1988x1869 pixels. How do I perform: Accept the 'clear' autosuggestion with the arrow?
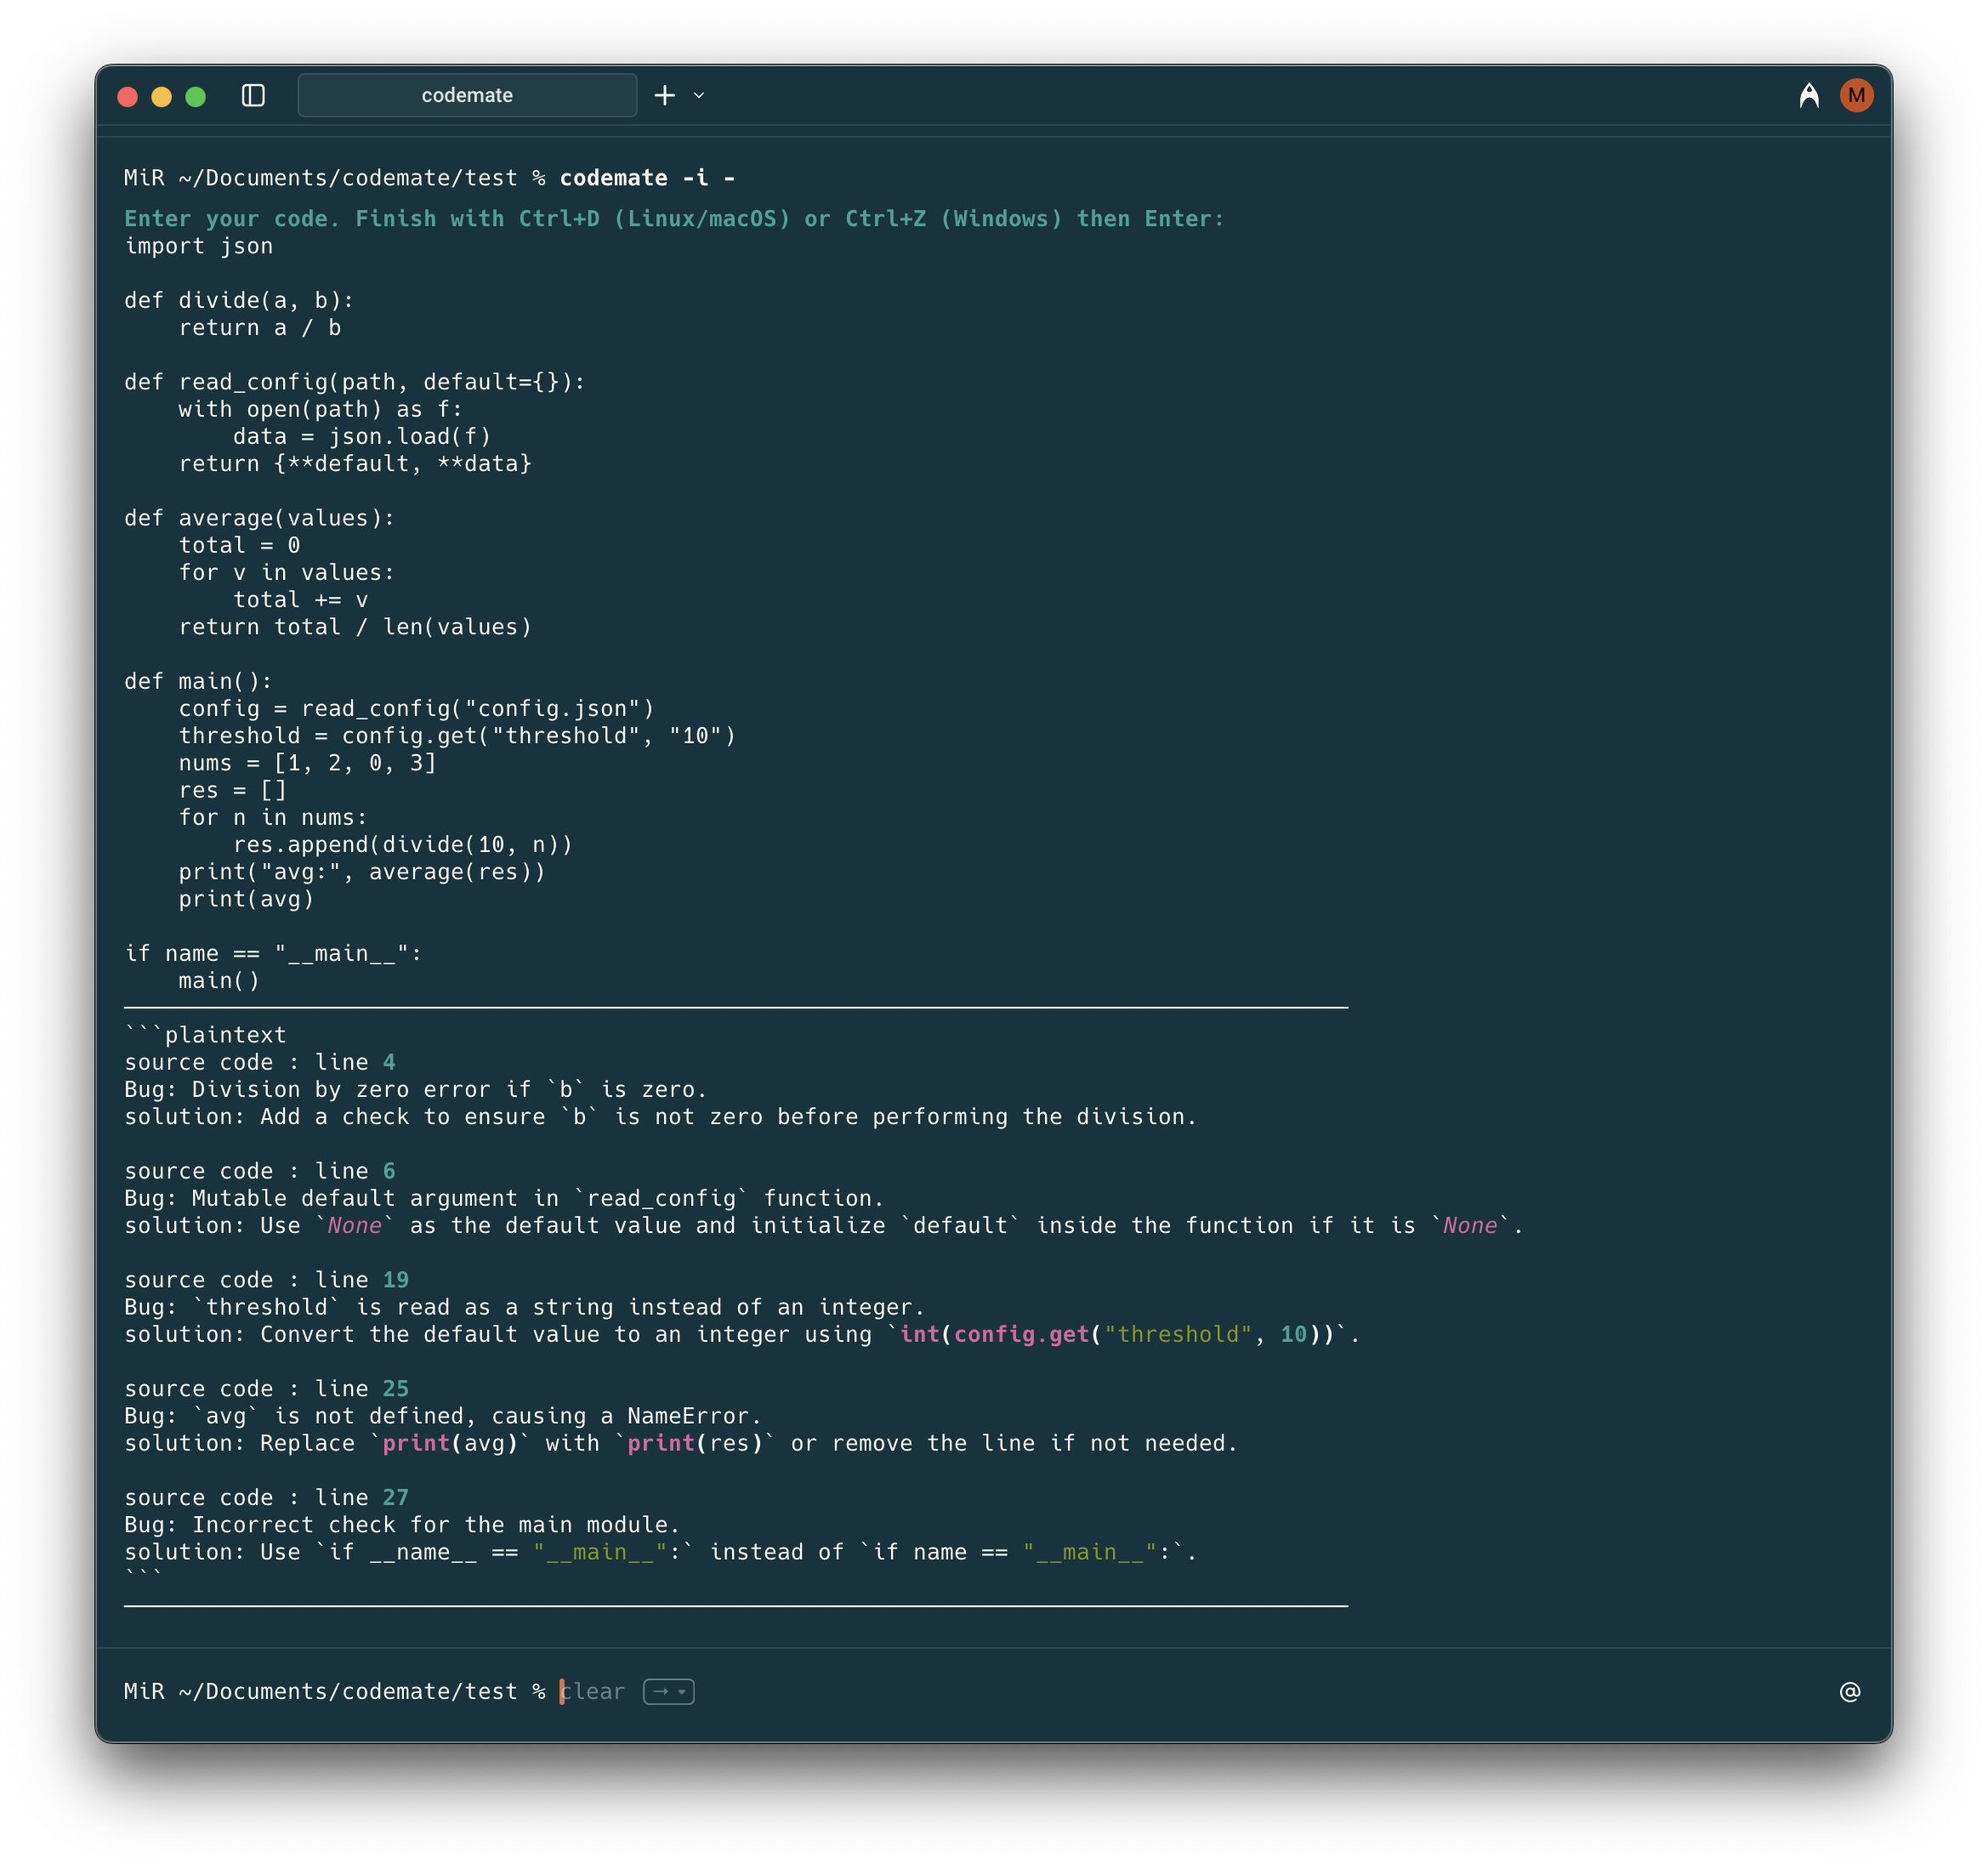(x=661, y=1691)
